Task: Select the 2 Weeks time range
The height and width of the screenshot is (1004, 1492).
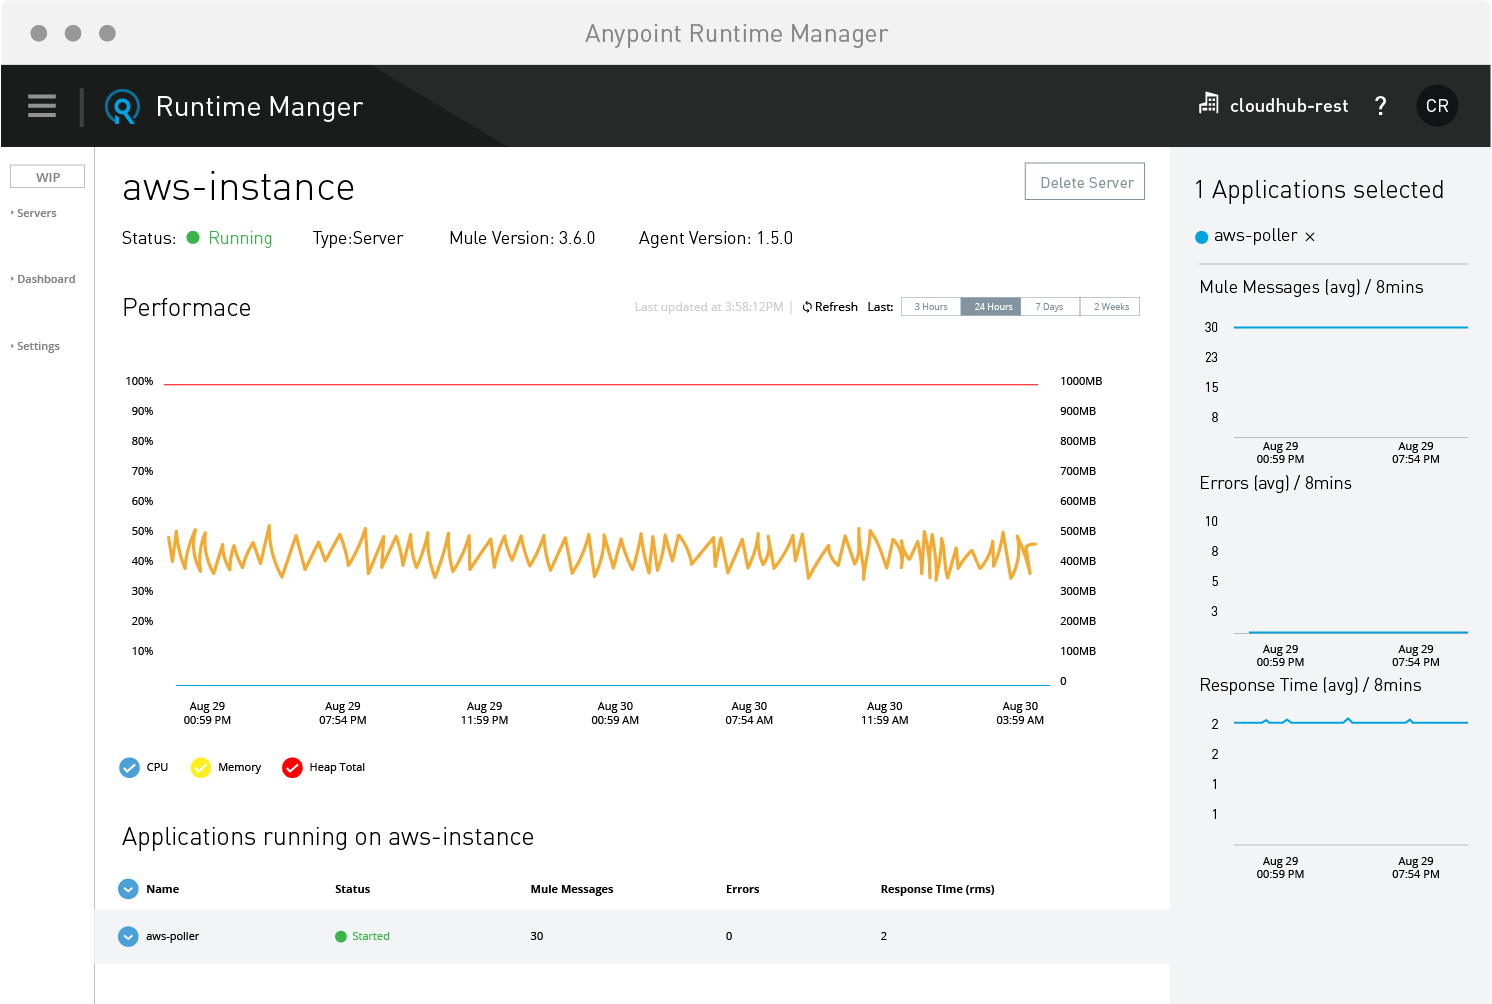Action: pos(1110,307)
